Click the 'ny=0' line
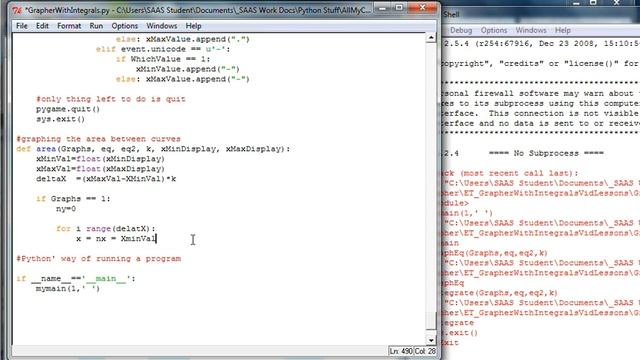The height and width of the screenshot is (360, 640). 66,209
